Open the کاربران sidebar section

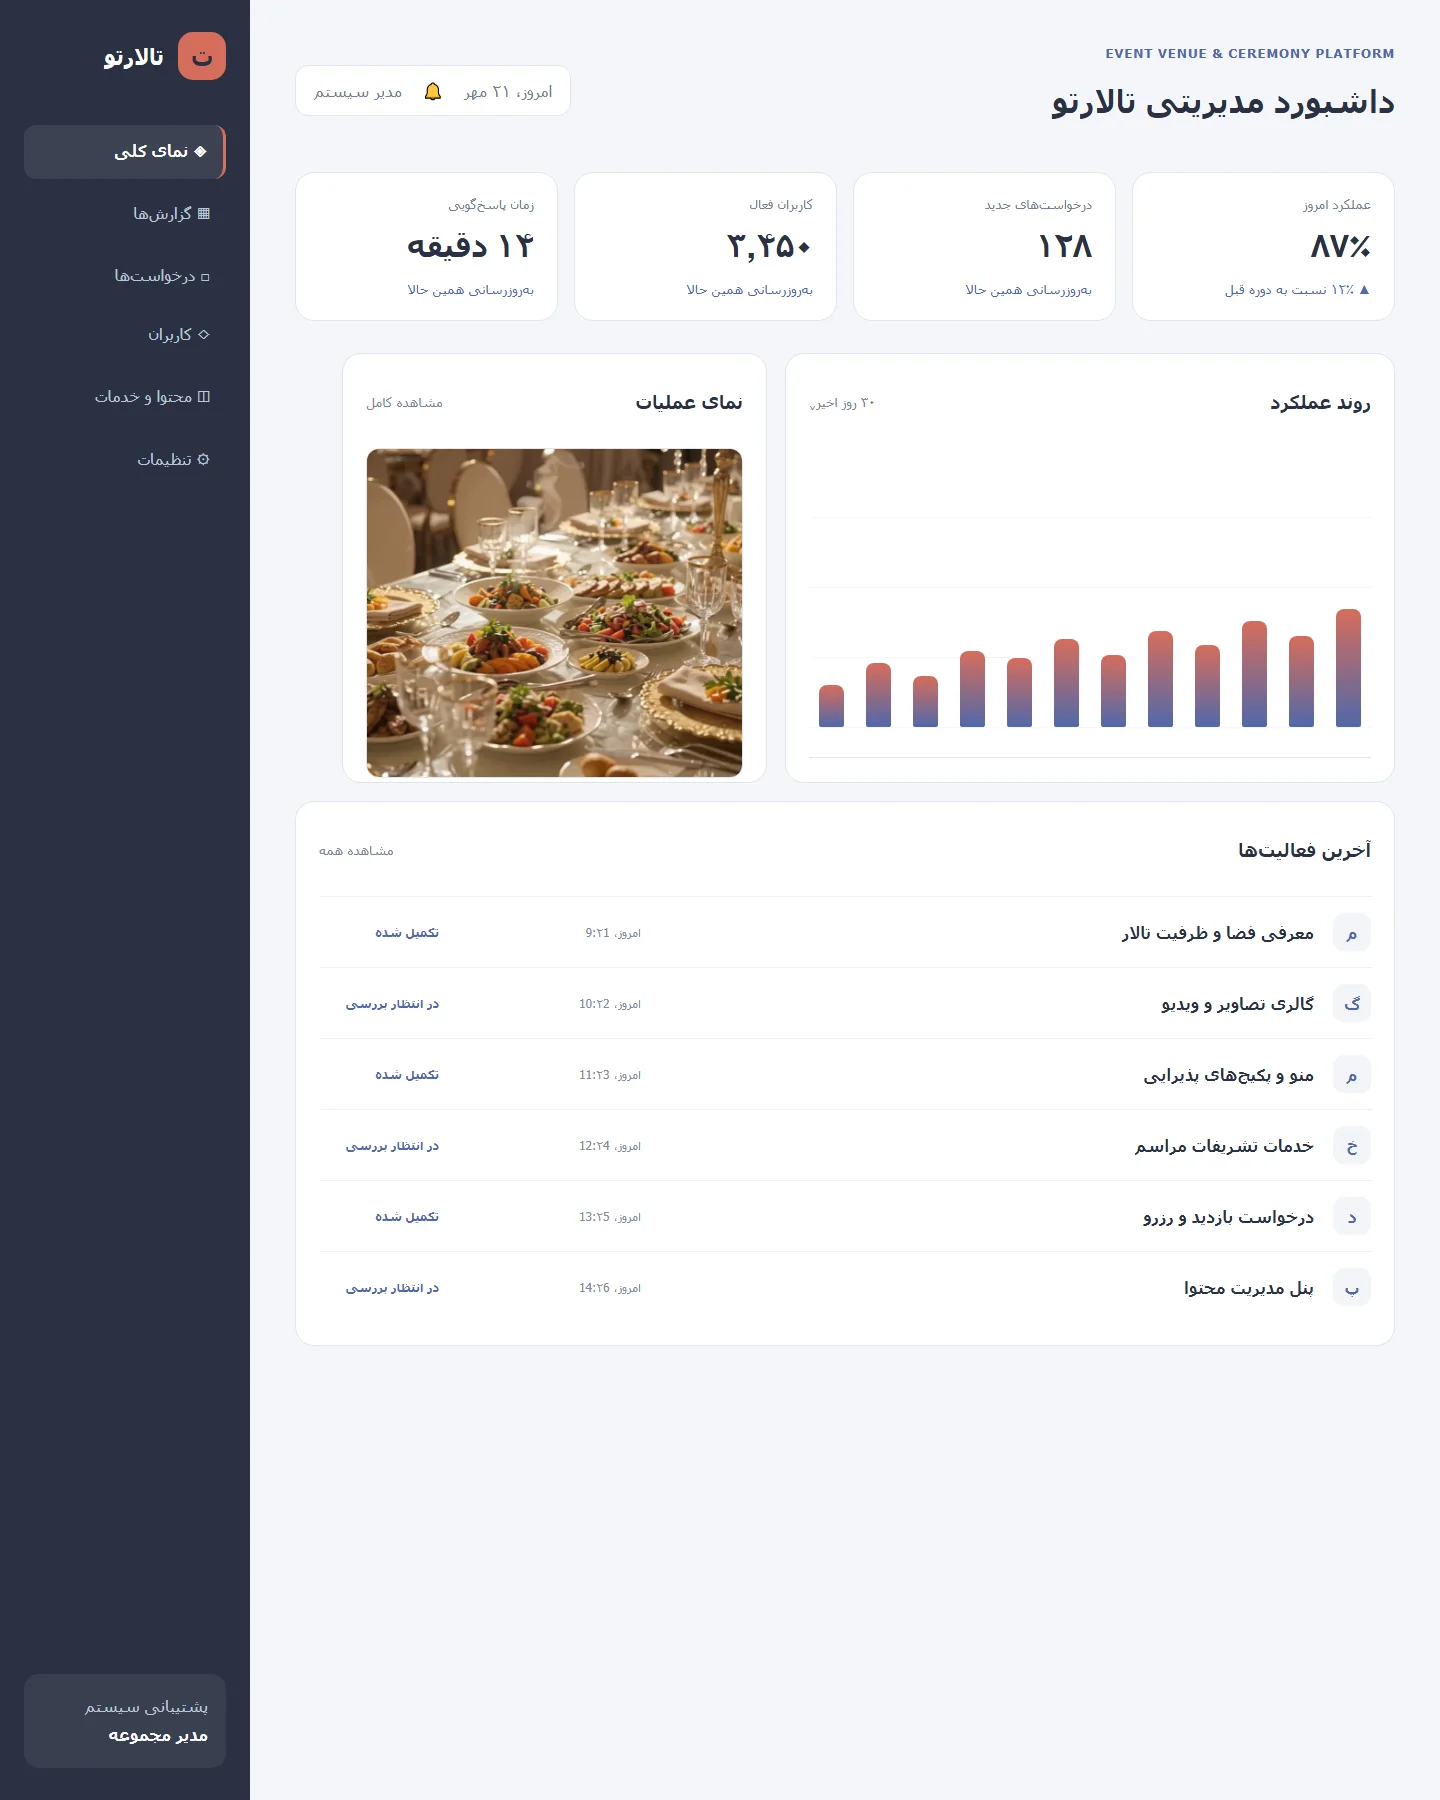coord(125,335)
